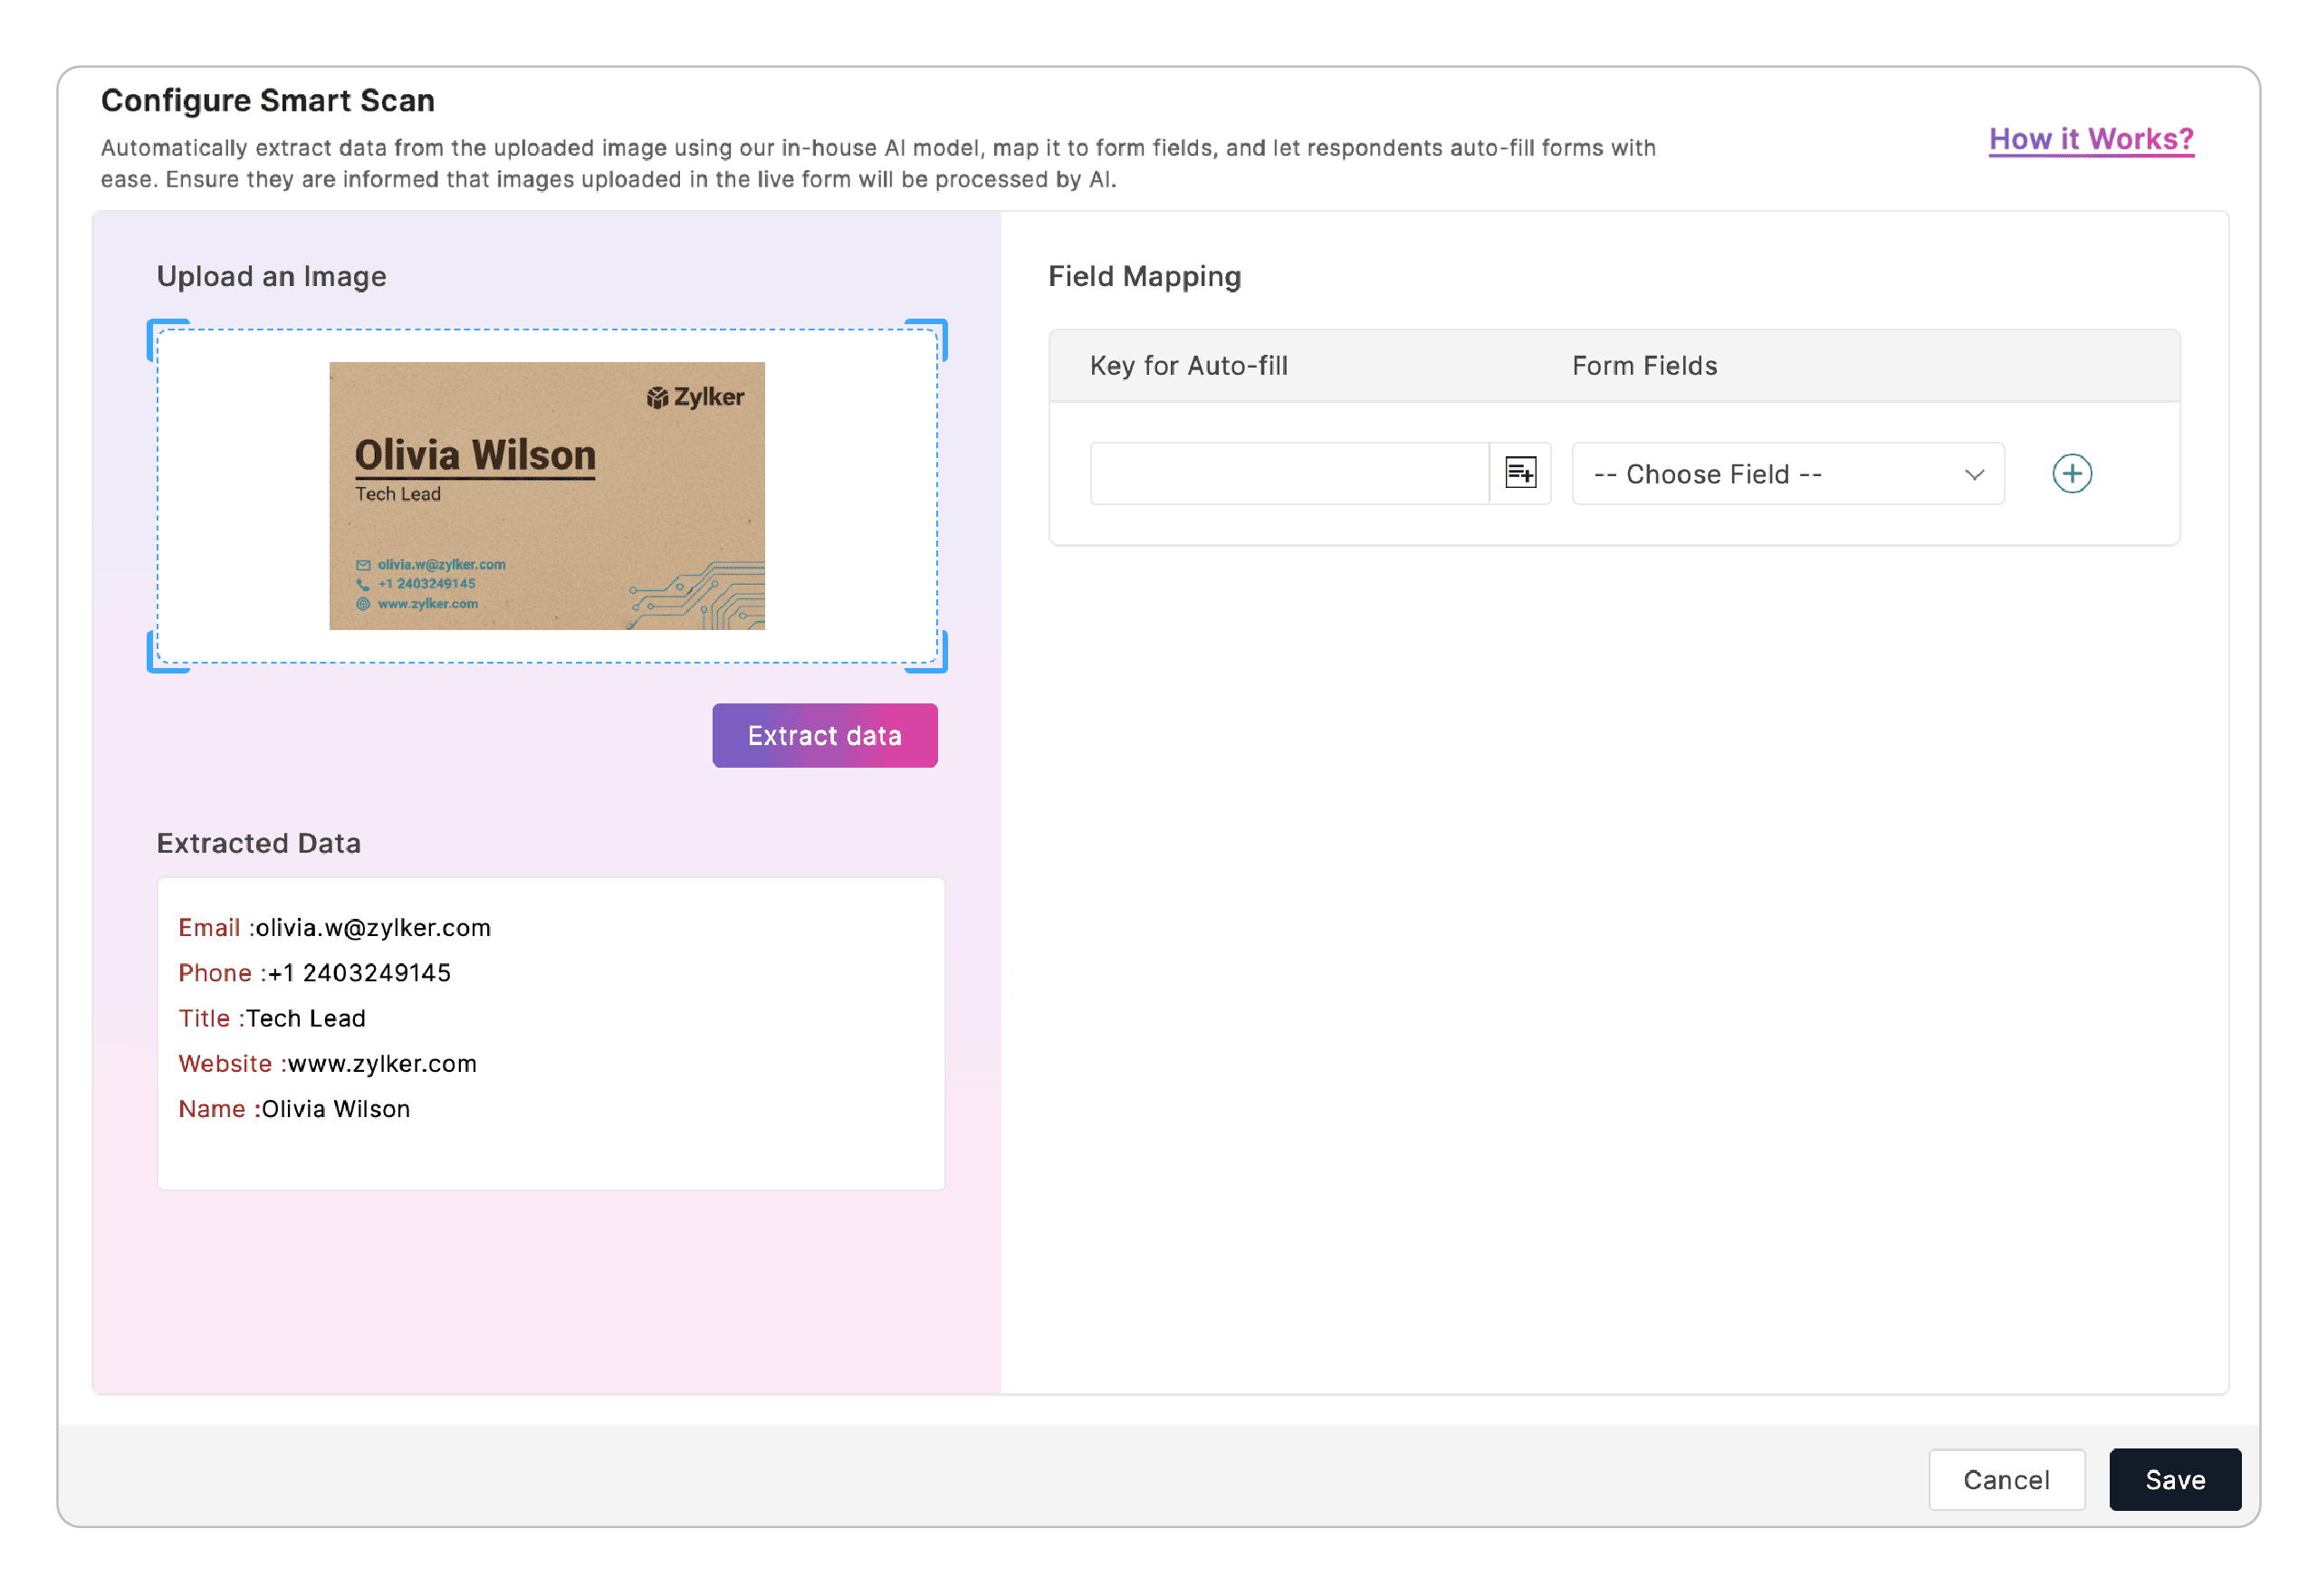Click the Save button
Image resolution: width=2318 pixels, height=1596 pixels.
click(2174, 1479)
